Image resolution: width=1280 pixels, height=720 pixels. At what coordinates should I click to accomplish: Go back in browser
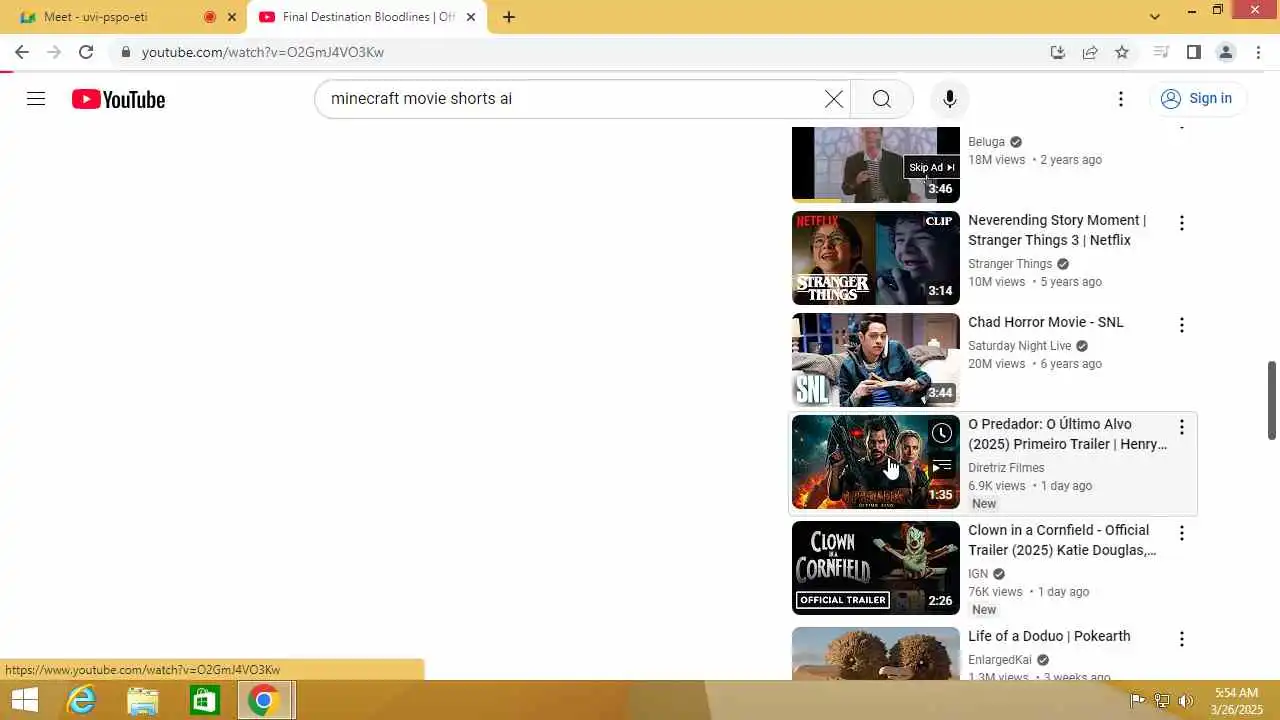[22, 52]
